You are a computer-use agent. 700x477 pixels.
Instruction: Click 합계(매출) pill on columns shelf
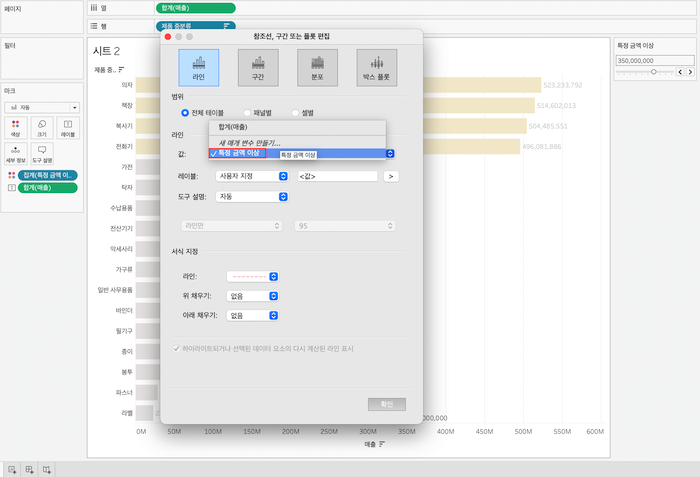tap(196, 8)
